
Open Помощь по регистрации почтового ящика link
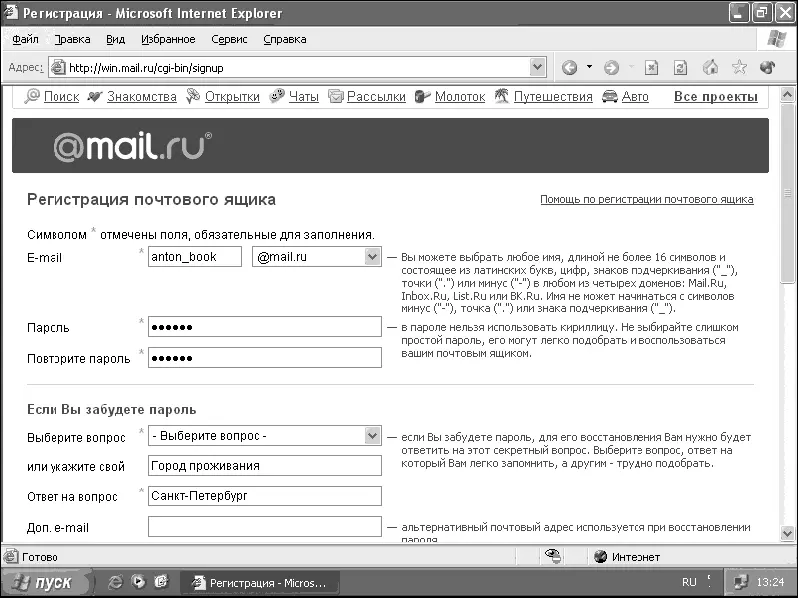(646, 200)
